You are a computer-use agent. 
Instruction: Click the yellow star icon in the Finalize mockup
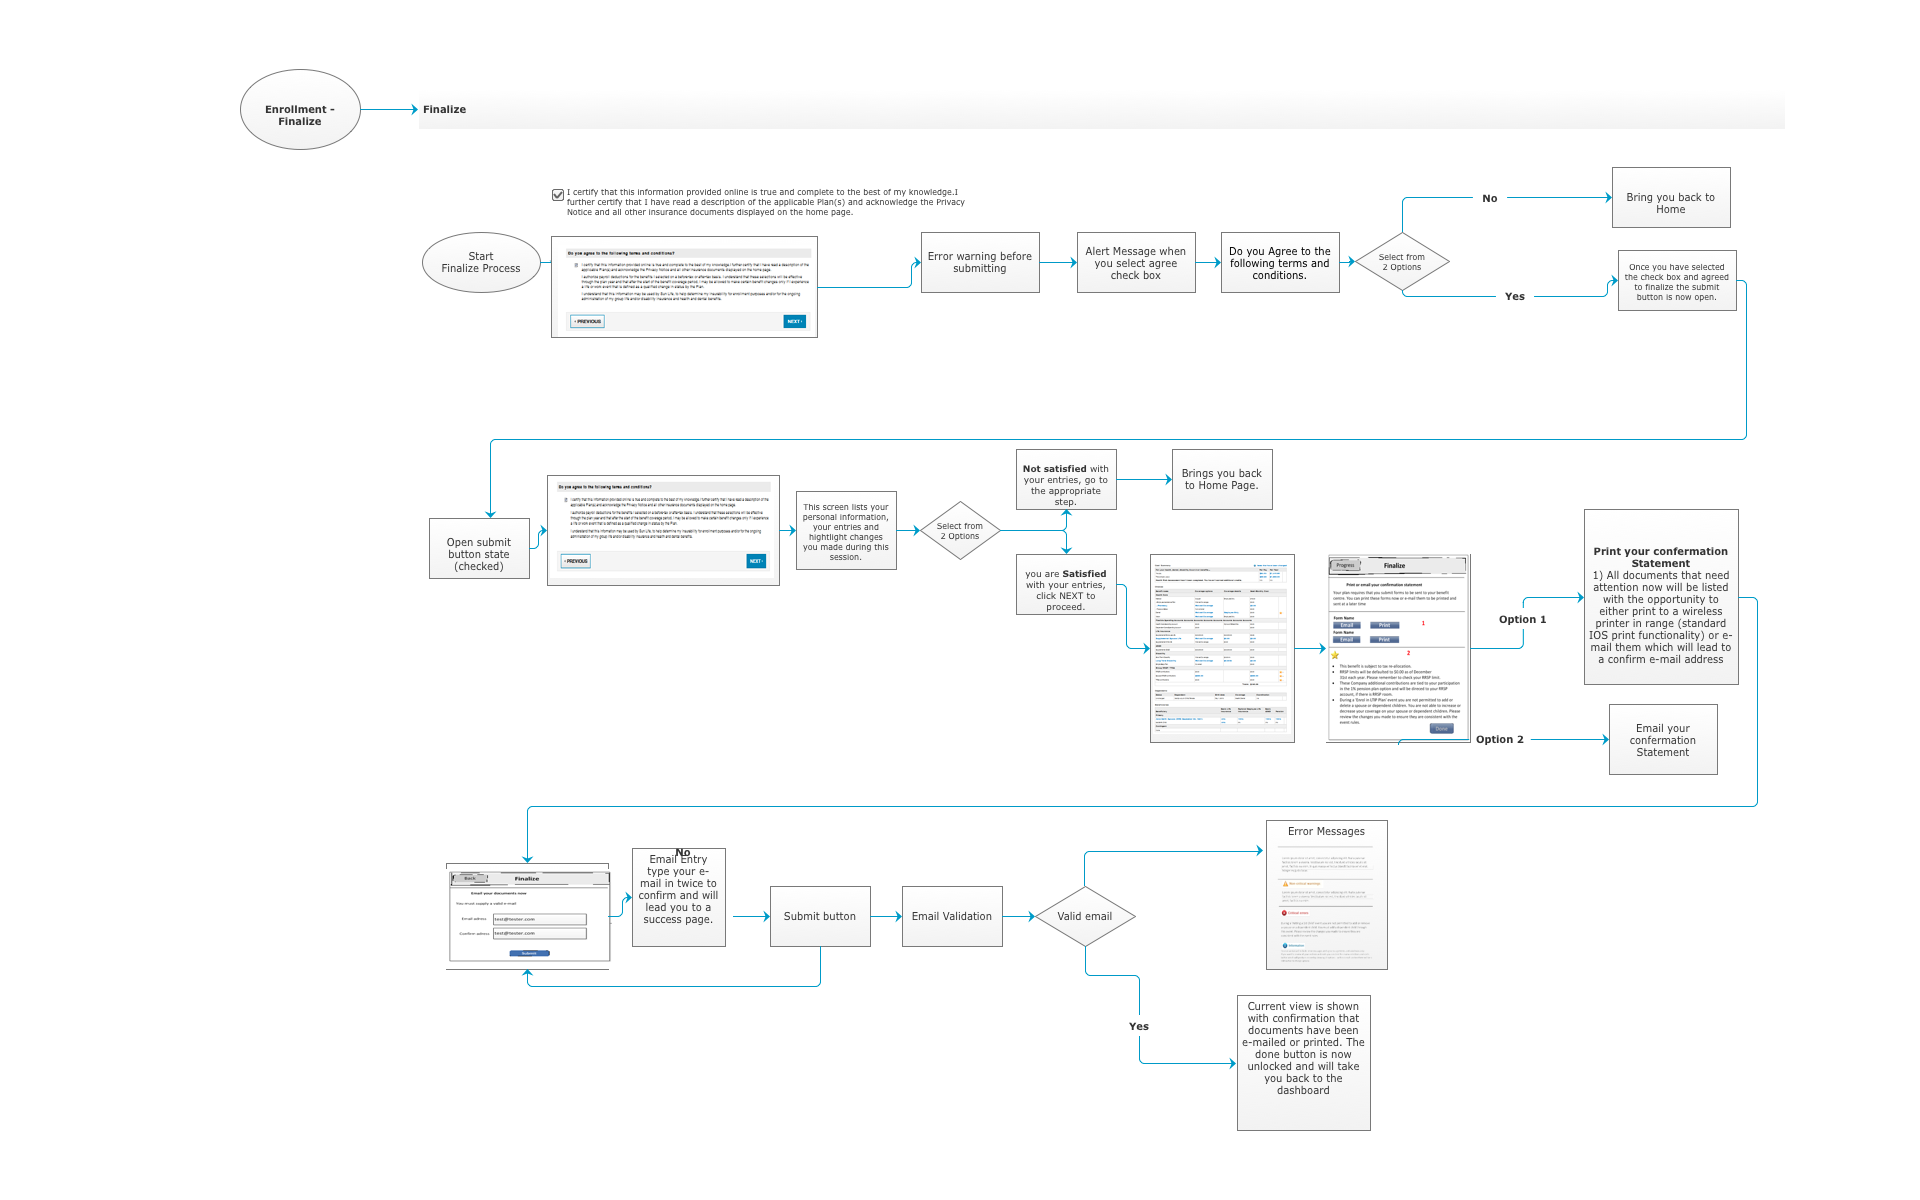(1335, 655)
